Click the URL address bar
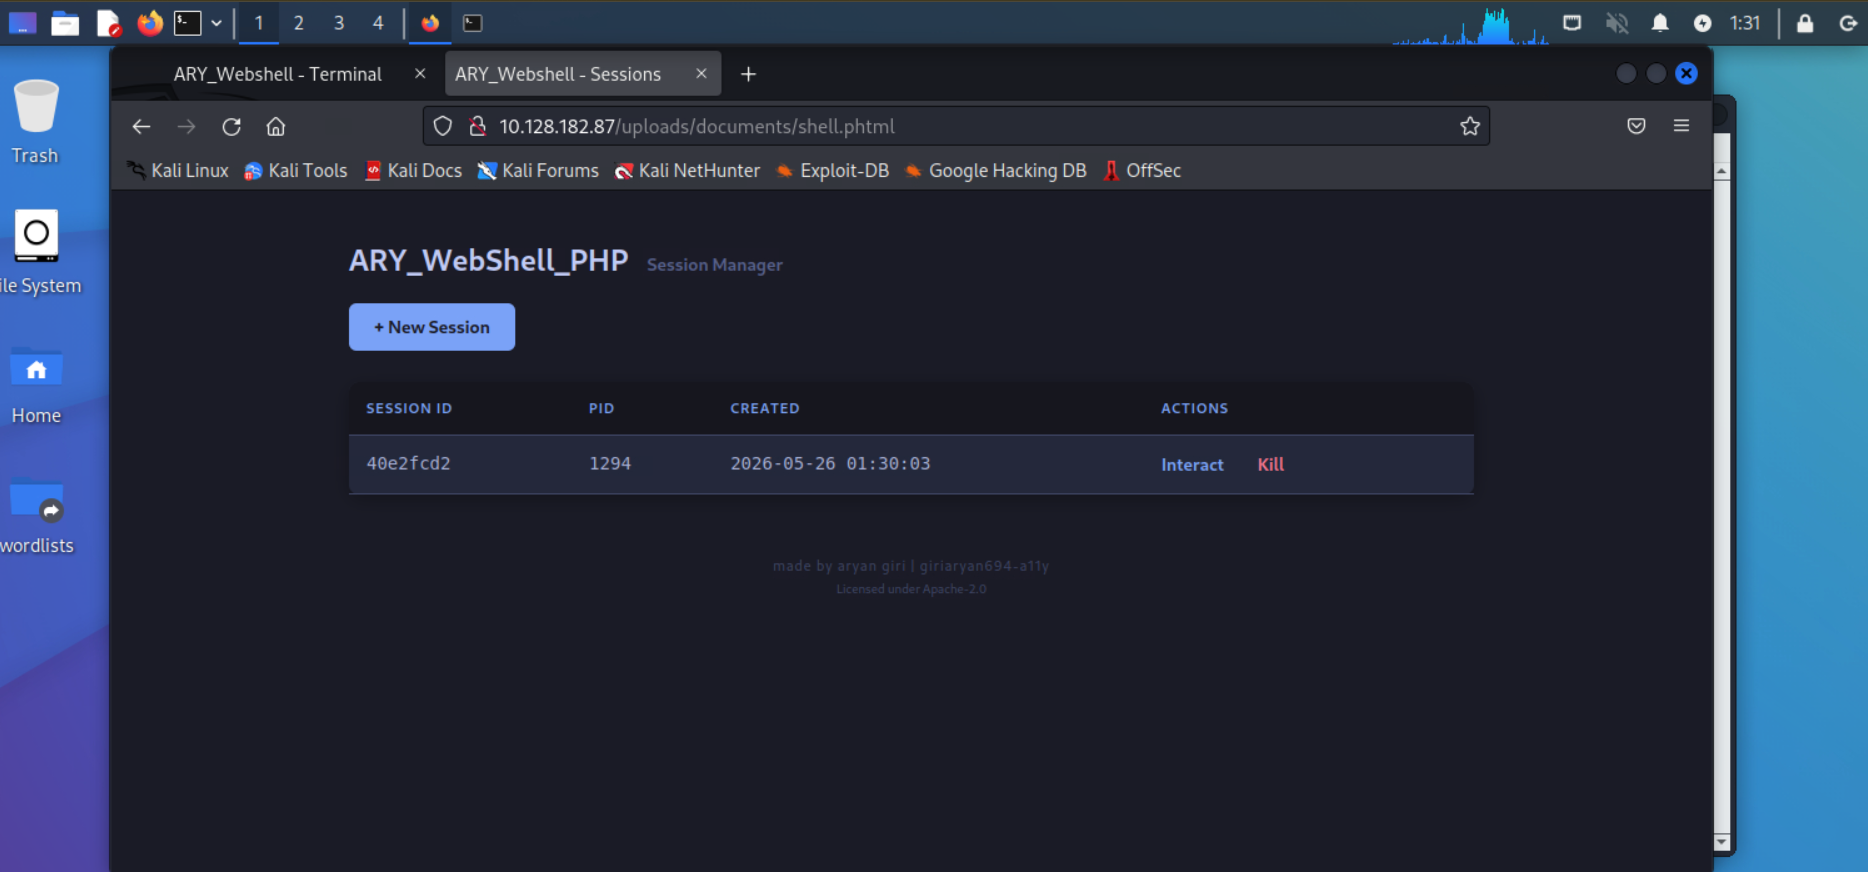 (956, 126)
